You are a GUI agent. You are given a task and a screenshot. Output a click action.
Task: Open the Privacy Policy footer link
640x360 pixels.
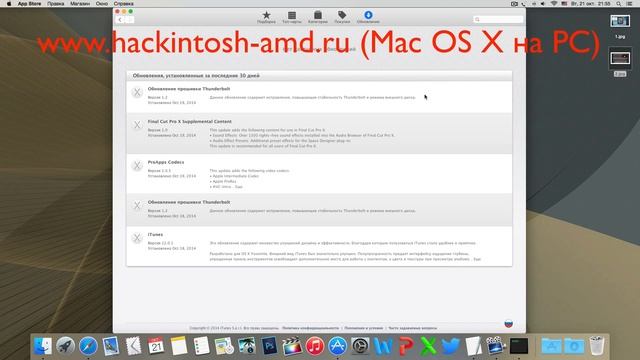tap(310, 328)
